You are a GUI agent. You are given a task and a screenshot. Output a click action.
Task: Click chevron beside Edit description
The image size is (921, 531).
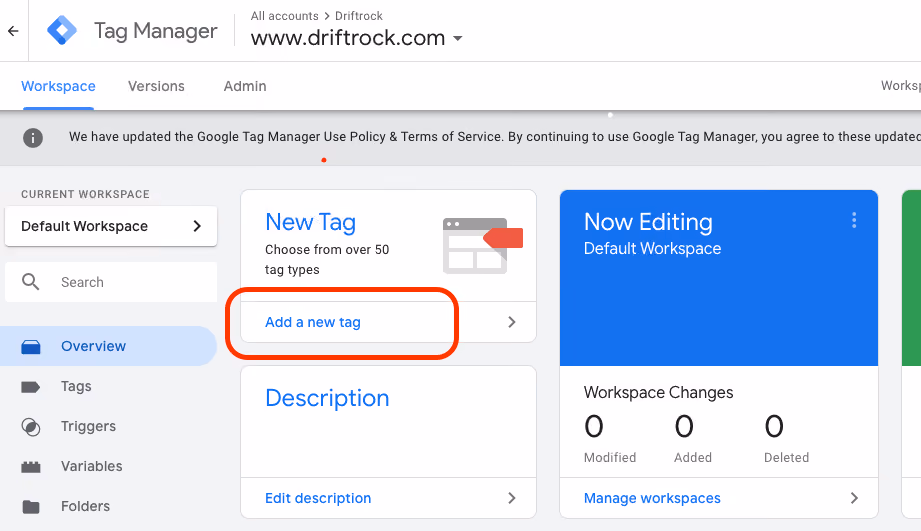[x=512, y=498]
